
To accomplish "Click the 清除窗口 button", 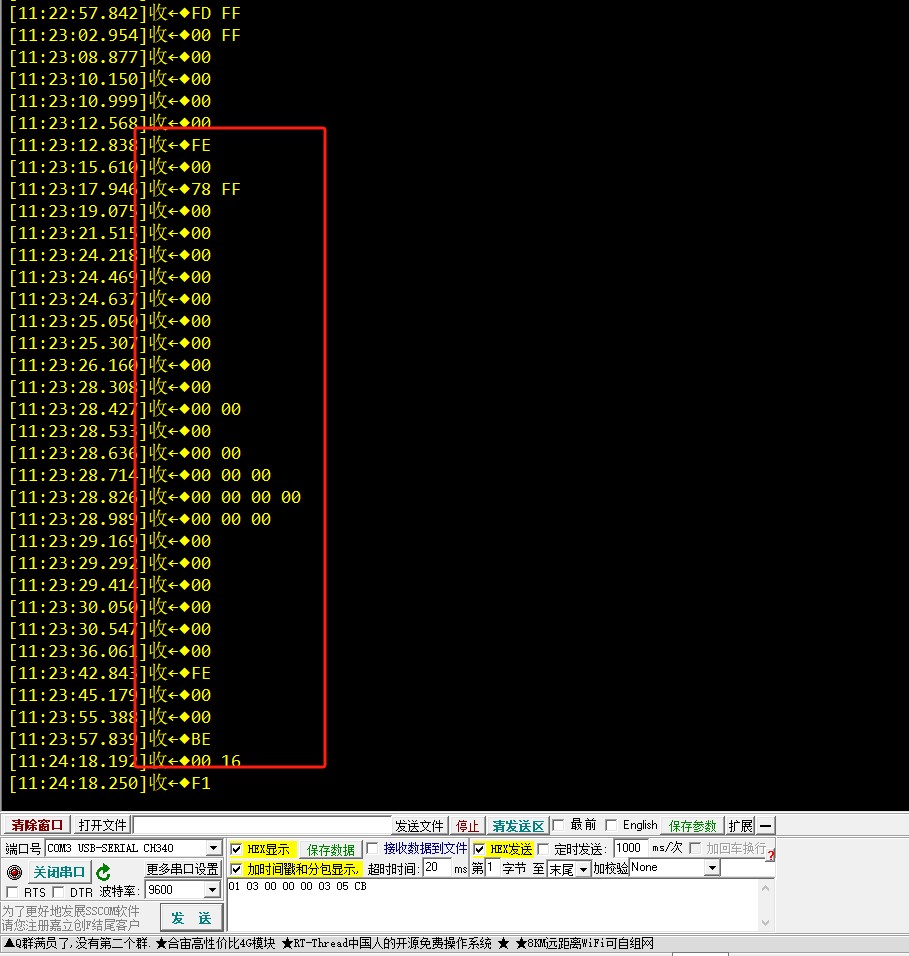I will click(x=37, y=826).
